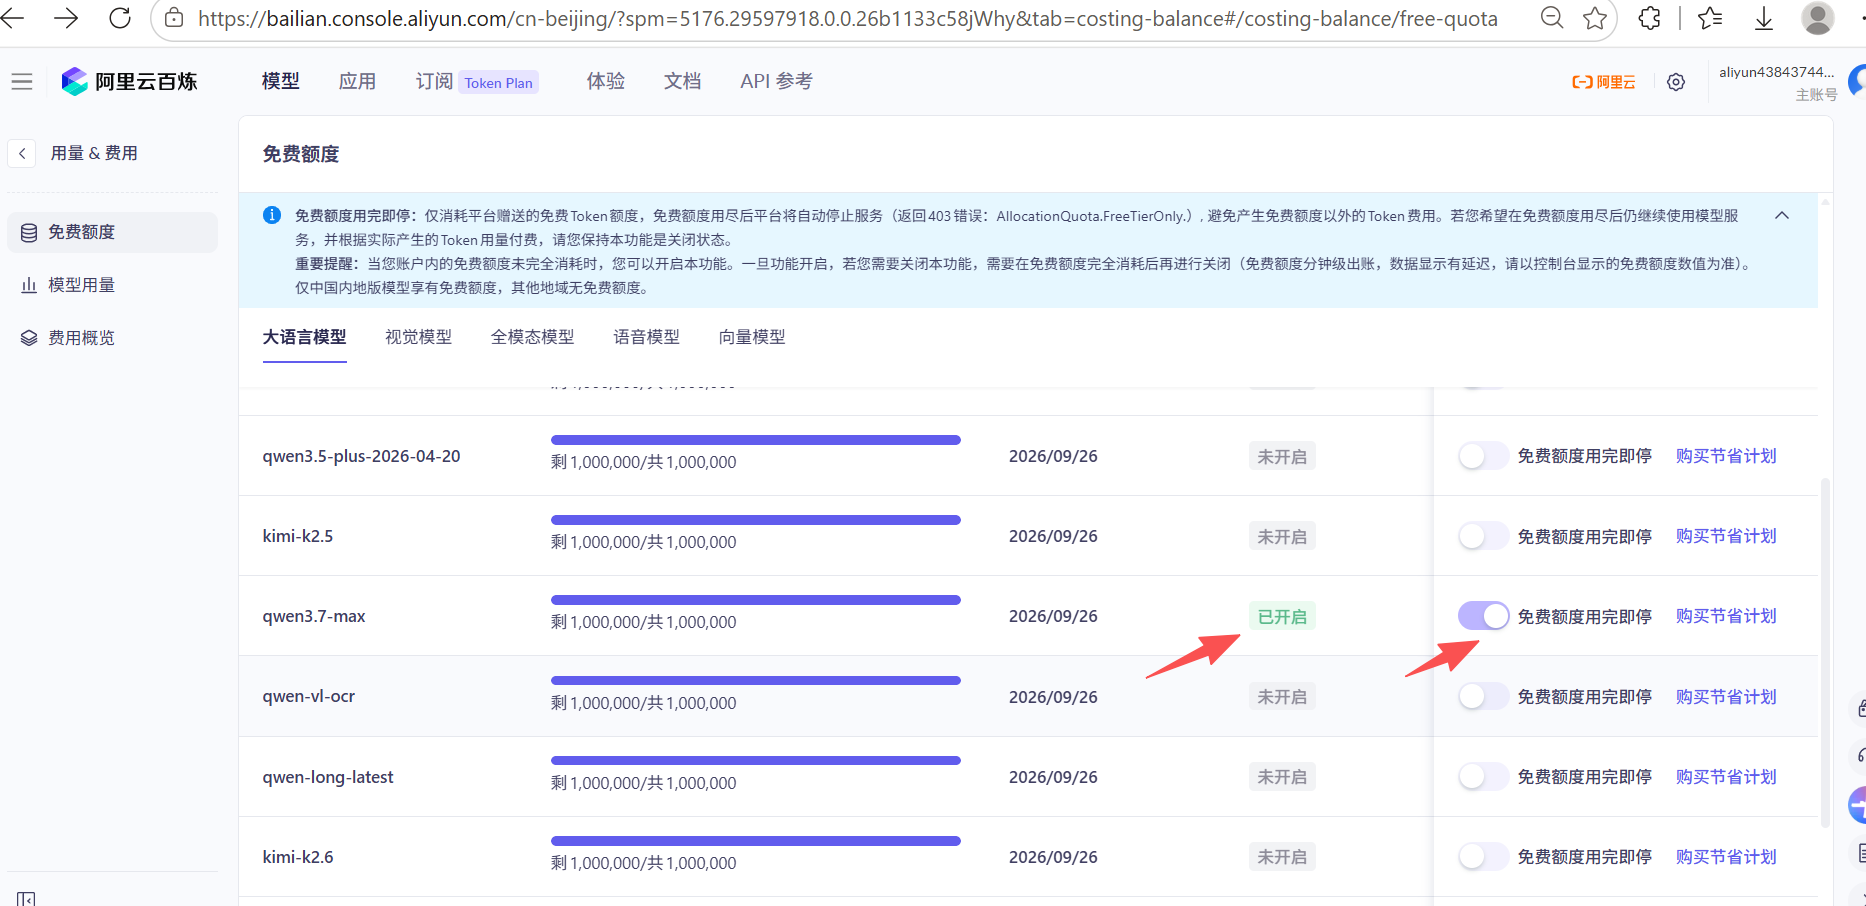Click model name qwen-long-latest
1866x906 pixels.
(328, 777)
